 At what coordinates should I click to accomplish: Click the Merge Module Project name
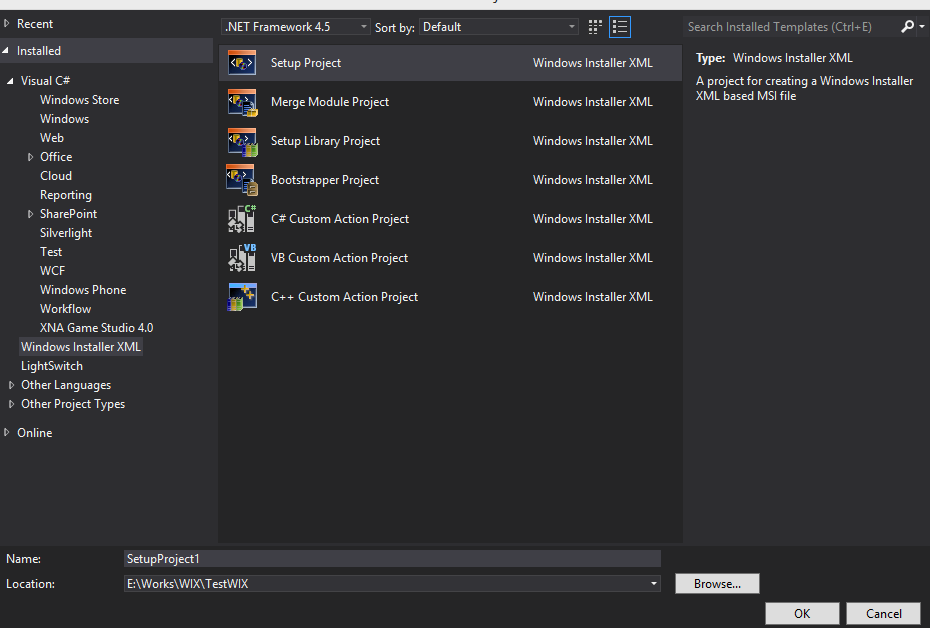point(330,102)
